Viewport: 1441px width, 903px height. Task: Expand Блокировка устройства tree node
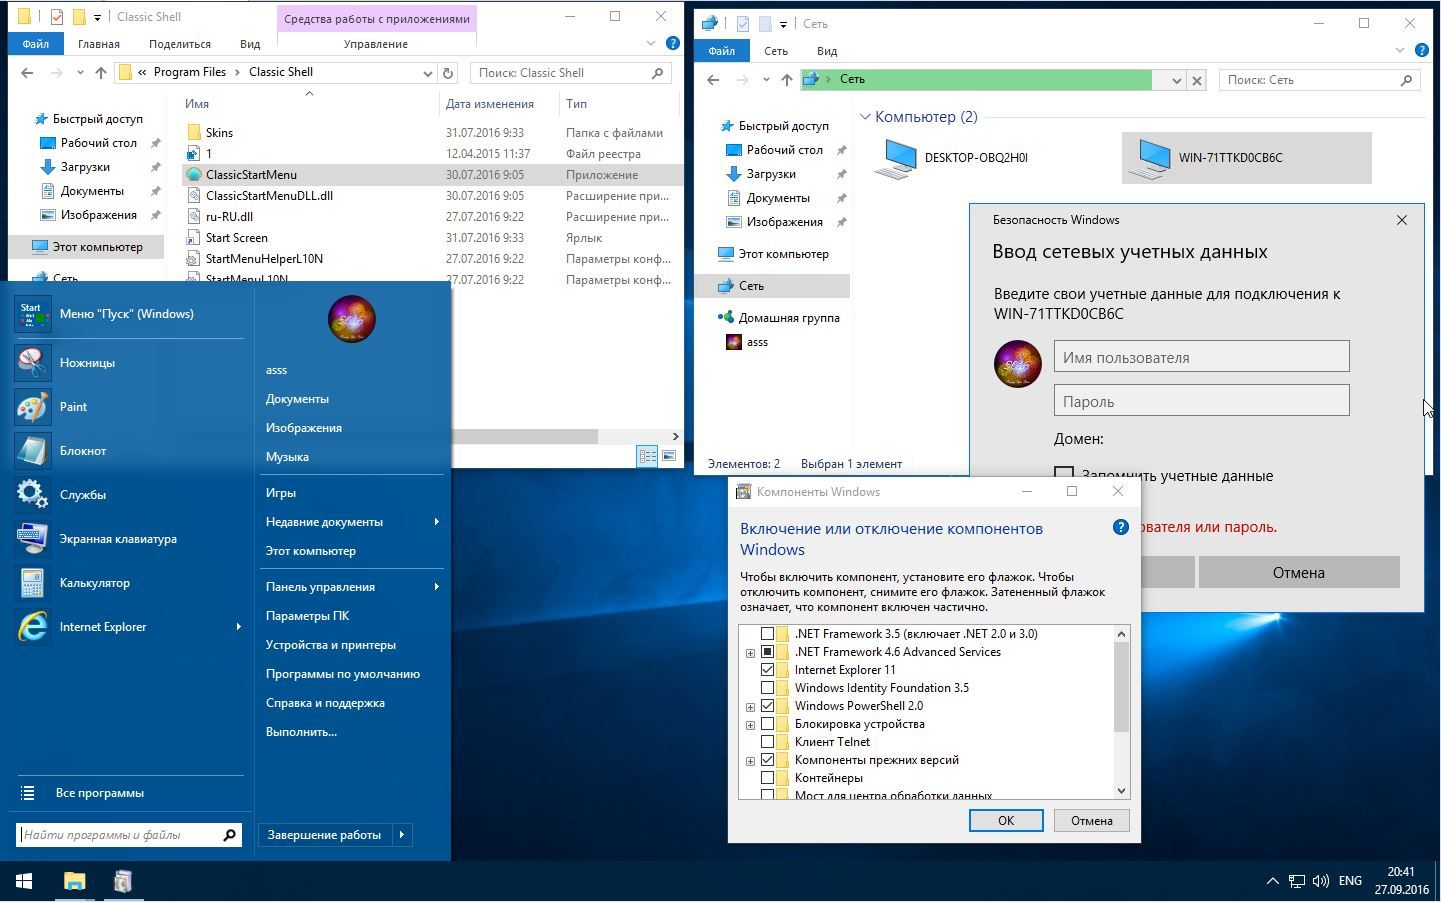coord(750,725)
